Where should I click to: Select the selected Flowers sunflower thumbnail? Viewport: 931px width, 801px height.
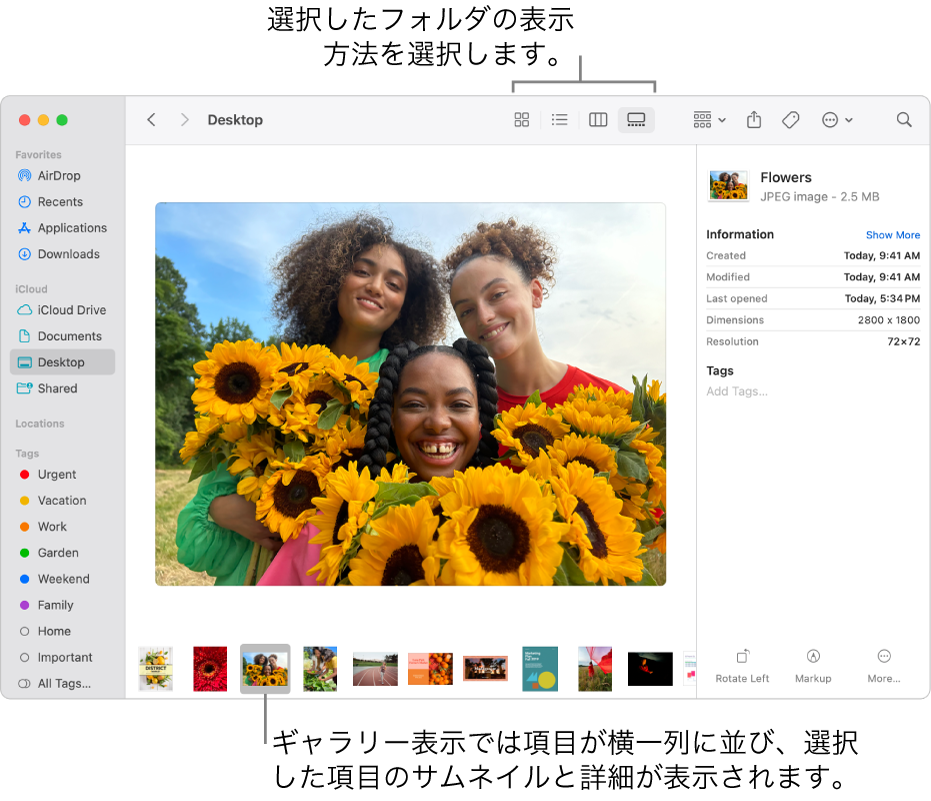(x=265, y=669)
